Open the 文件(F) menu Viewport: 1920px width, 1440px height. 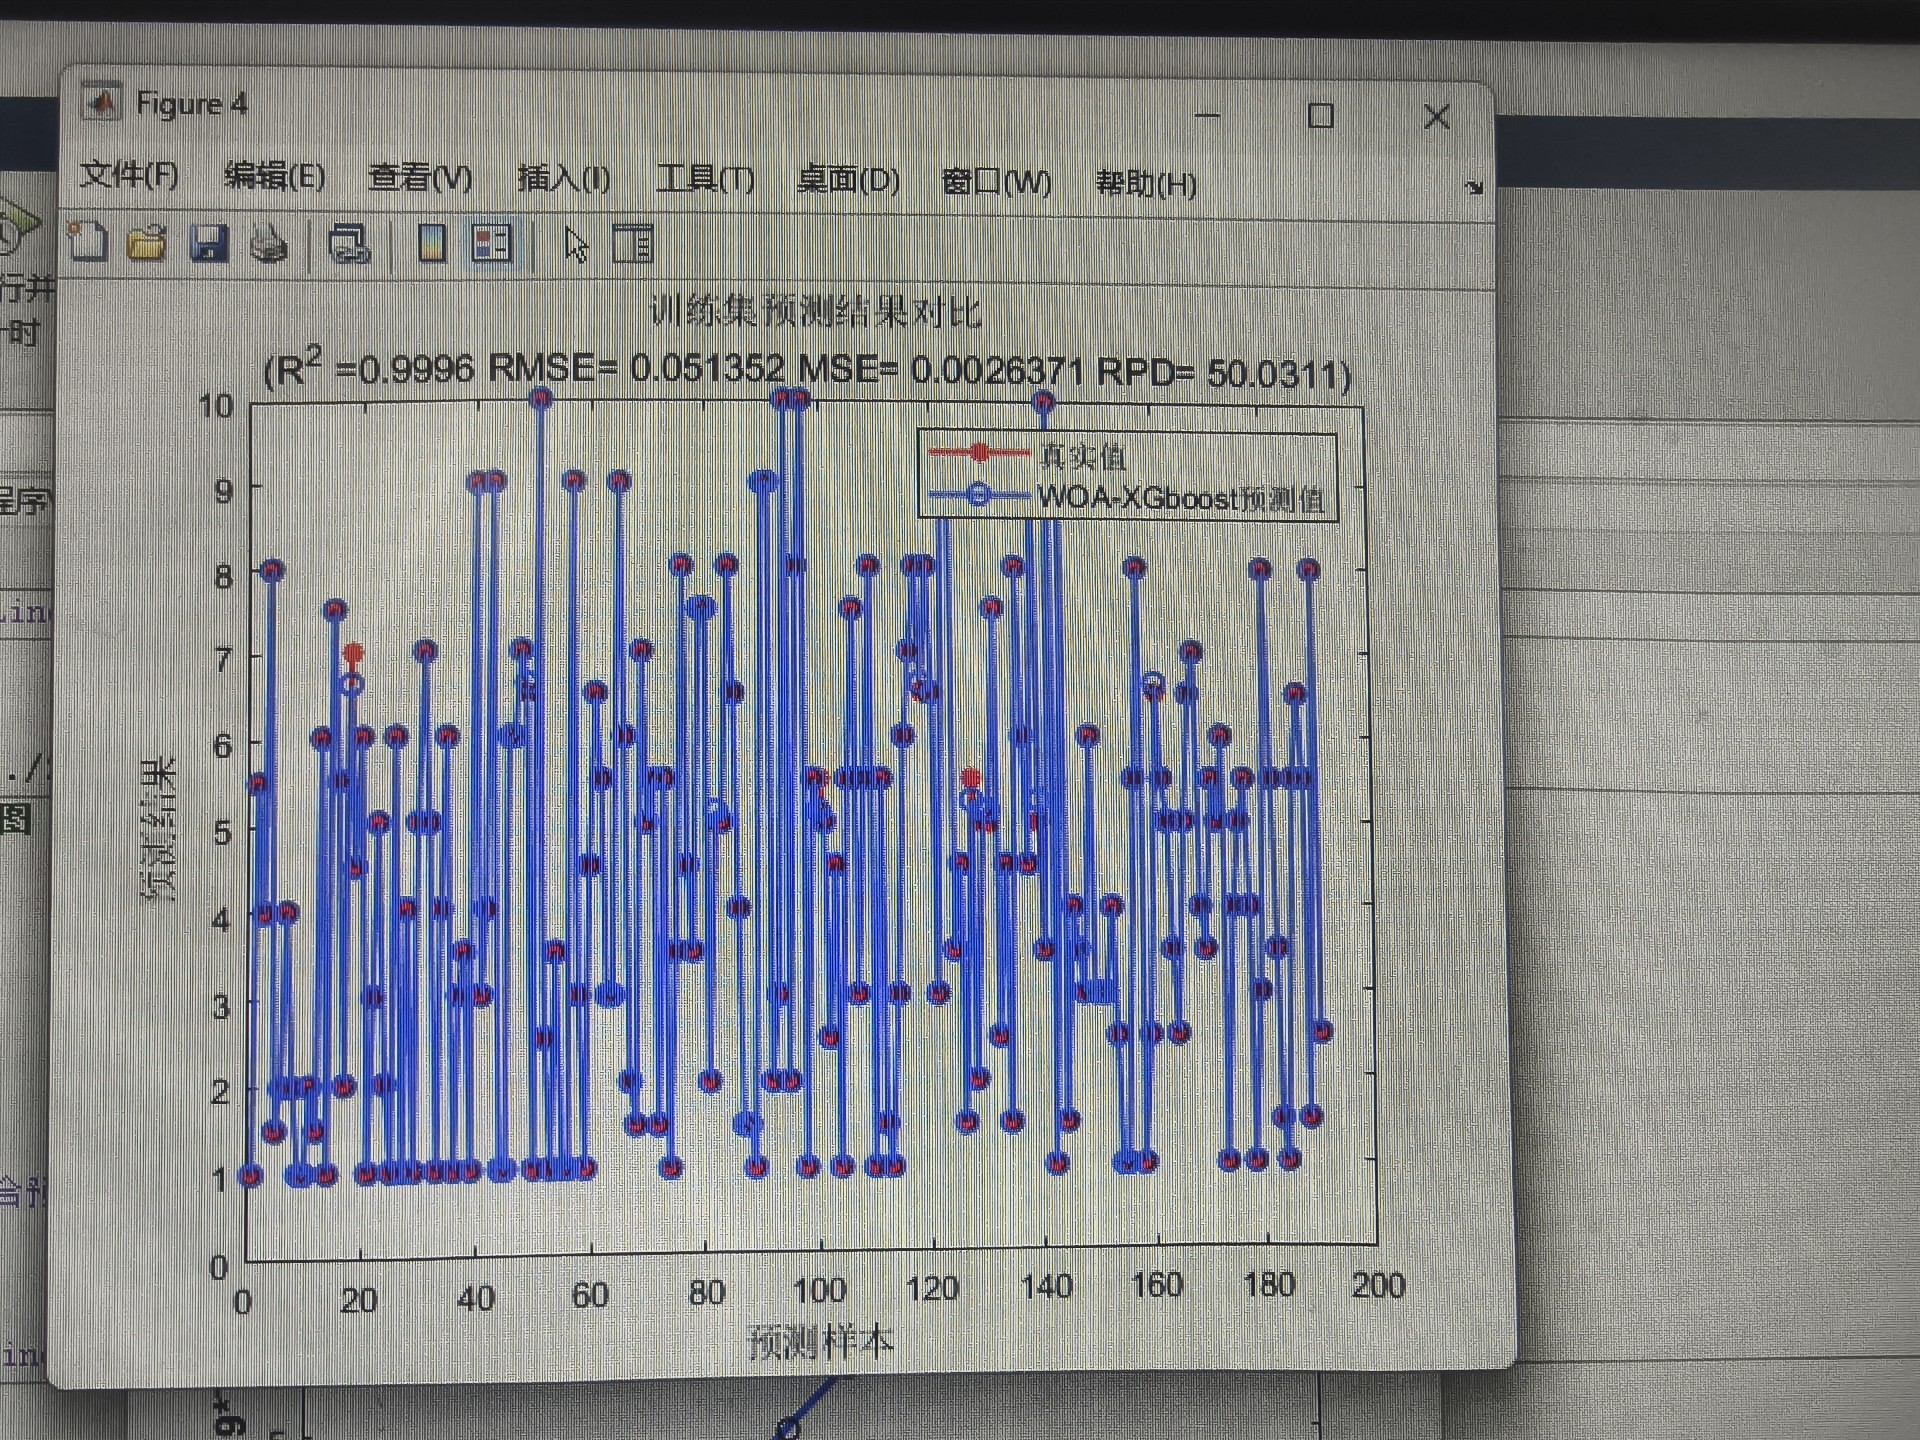point(129,175)
